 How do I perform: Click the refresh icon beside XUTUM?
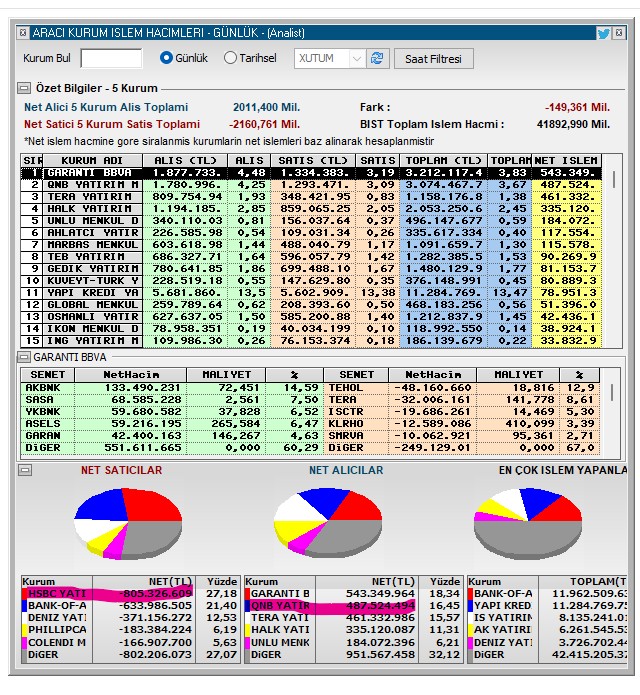point(377,59)
